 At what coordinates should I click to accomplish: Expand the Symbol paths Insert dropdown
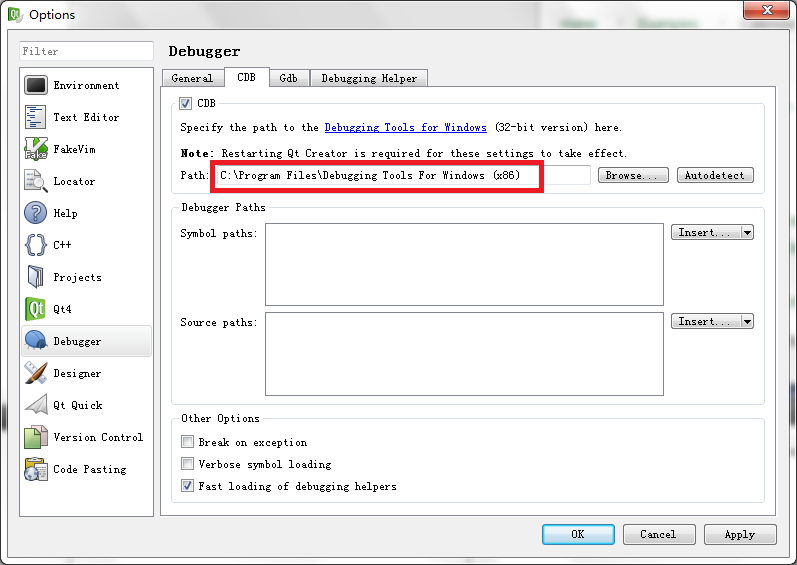(747, 232)
